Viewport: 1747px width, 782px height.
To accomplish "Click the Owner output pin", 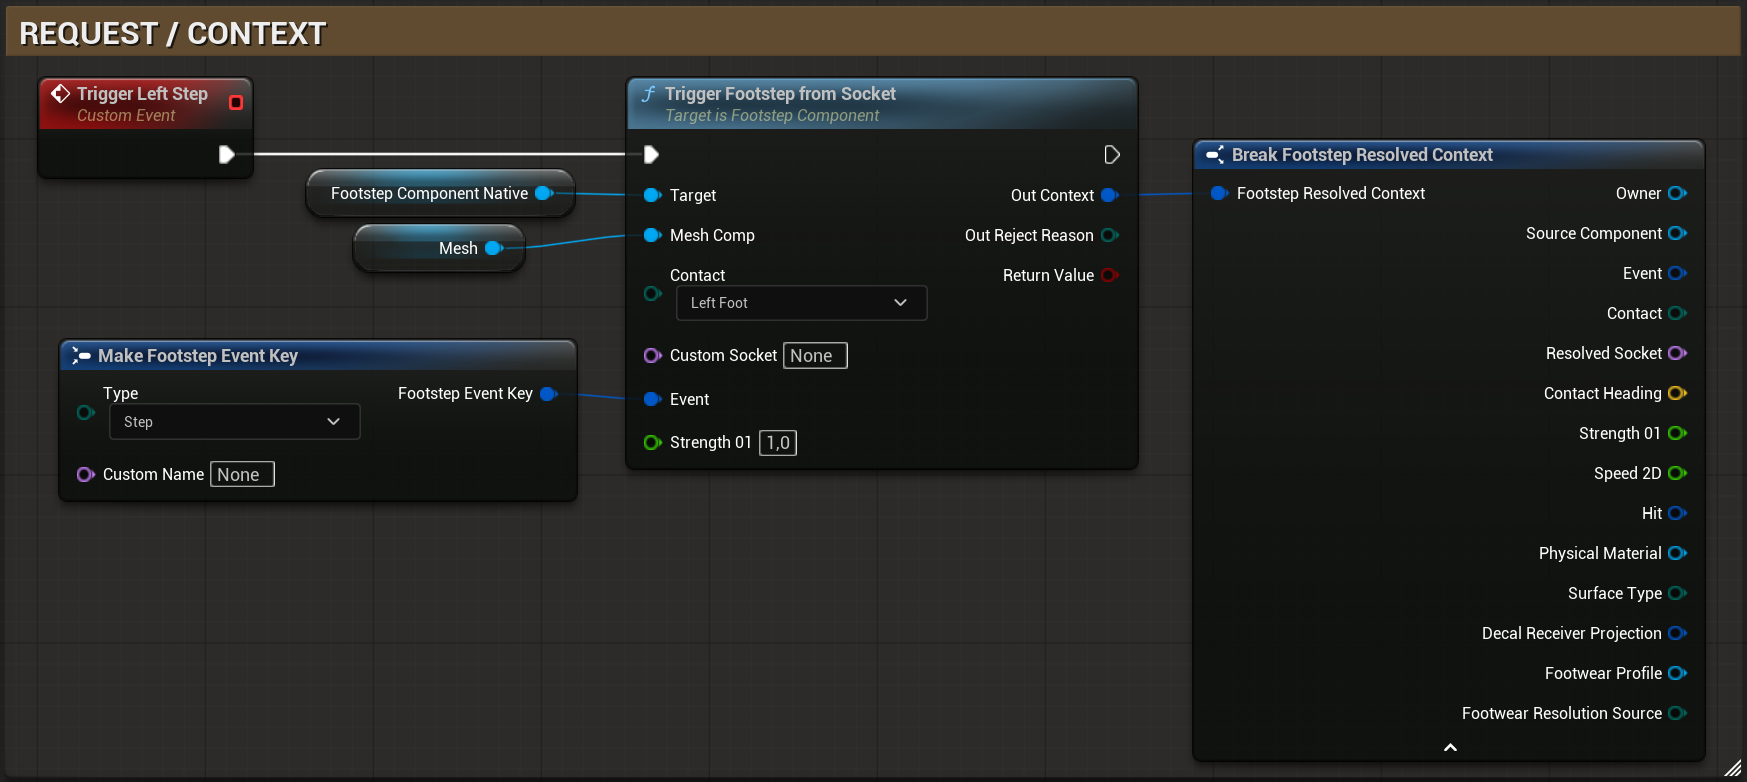I will [1678, 193].
